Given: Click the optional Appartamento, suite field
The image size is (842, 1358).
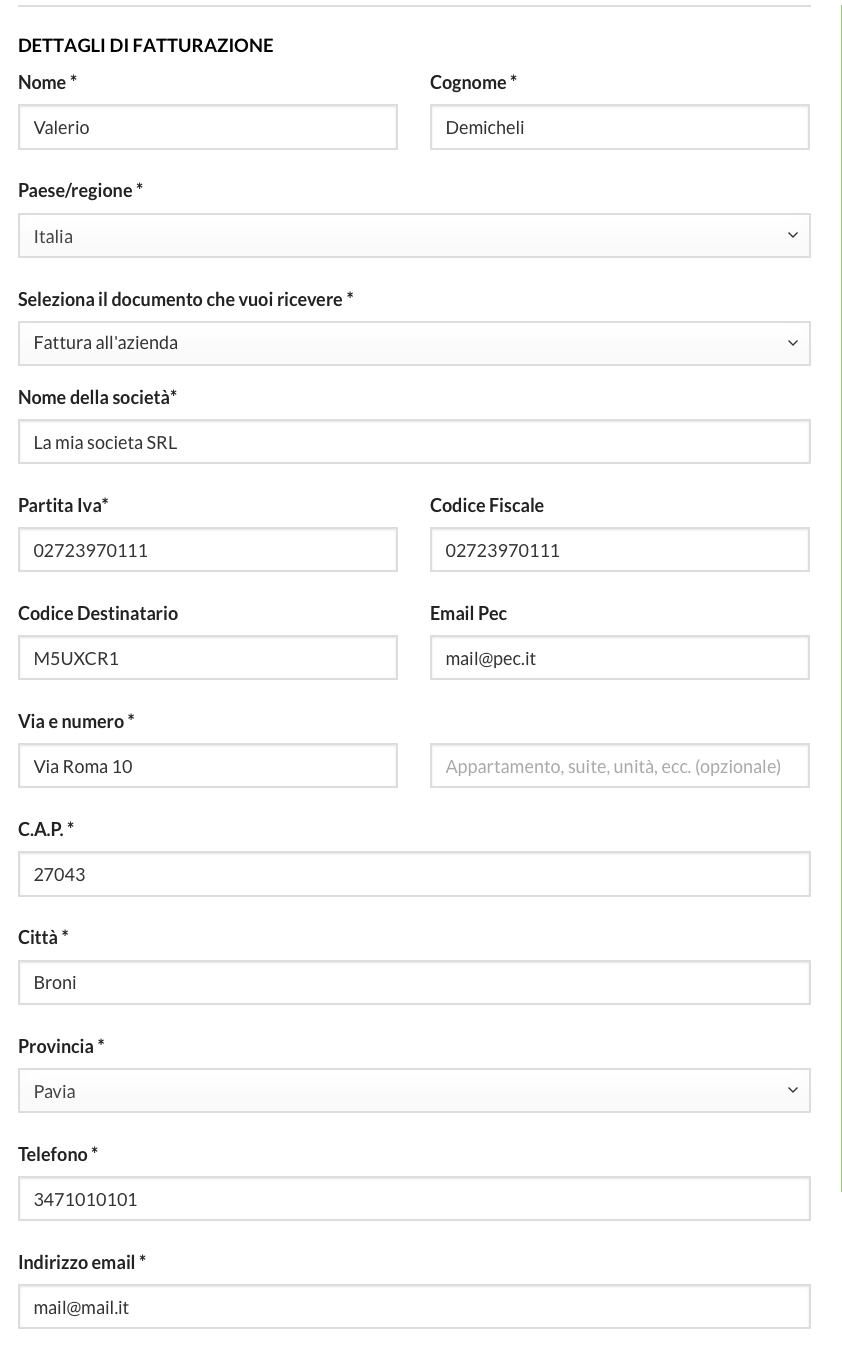Looking at the screenshot, I should pyautogui.click(x=619, y=766).
